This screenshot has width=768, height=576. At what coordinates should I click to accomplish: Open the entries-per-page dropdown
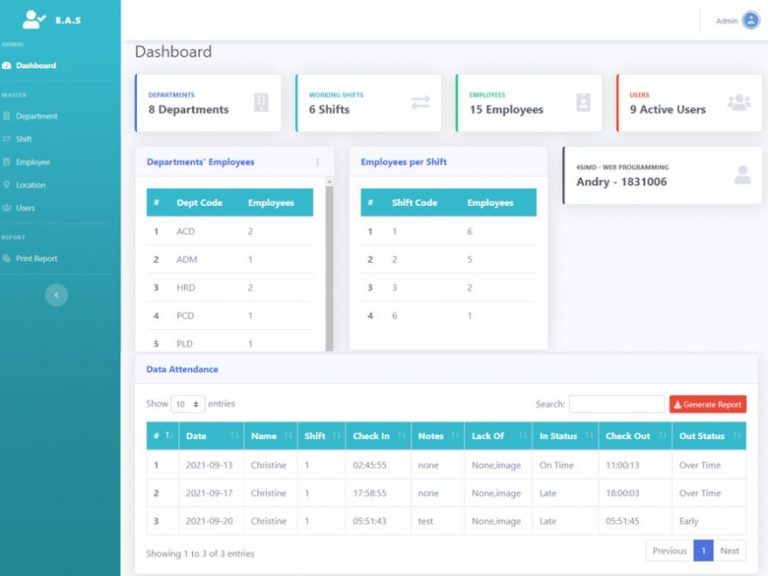(187, 404)
